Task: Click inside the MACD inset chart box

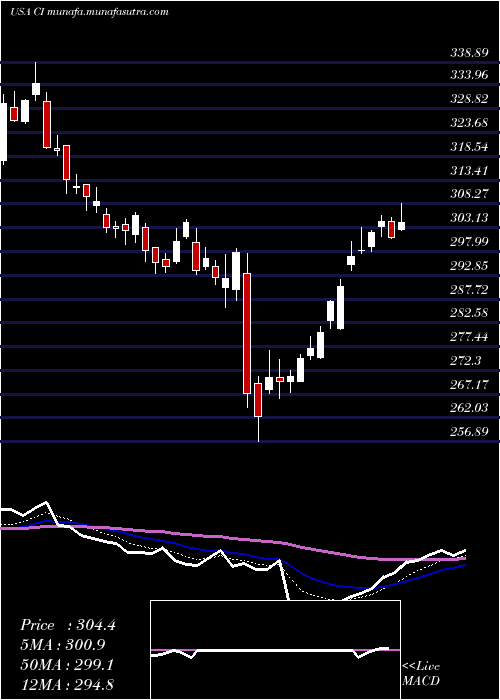Action: click(x=275, y=650)
